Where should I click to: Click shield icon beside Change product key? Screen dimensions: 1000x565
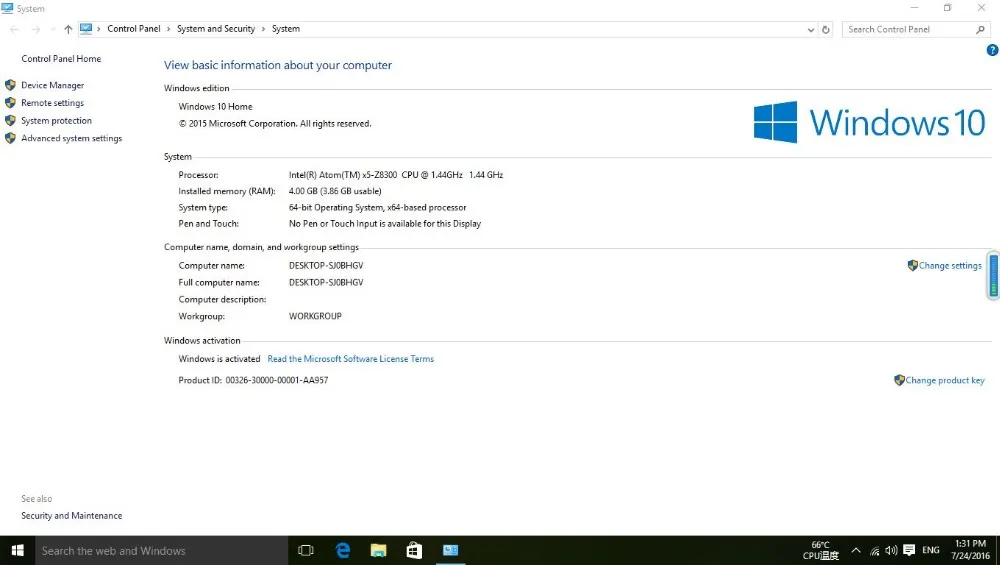pos(899,380)
